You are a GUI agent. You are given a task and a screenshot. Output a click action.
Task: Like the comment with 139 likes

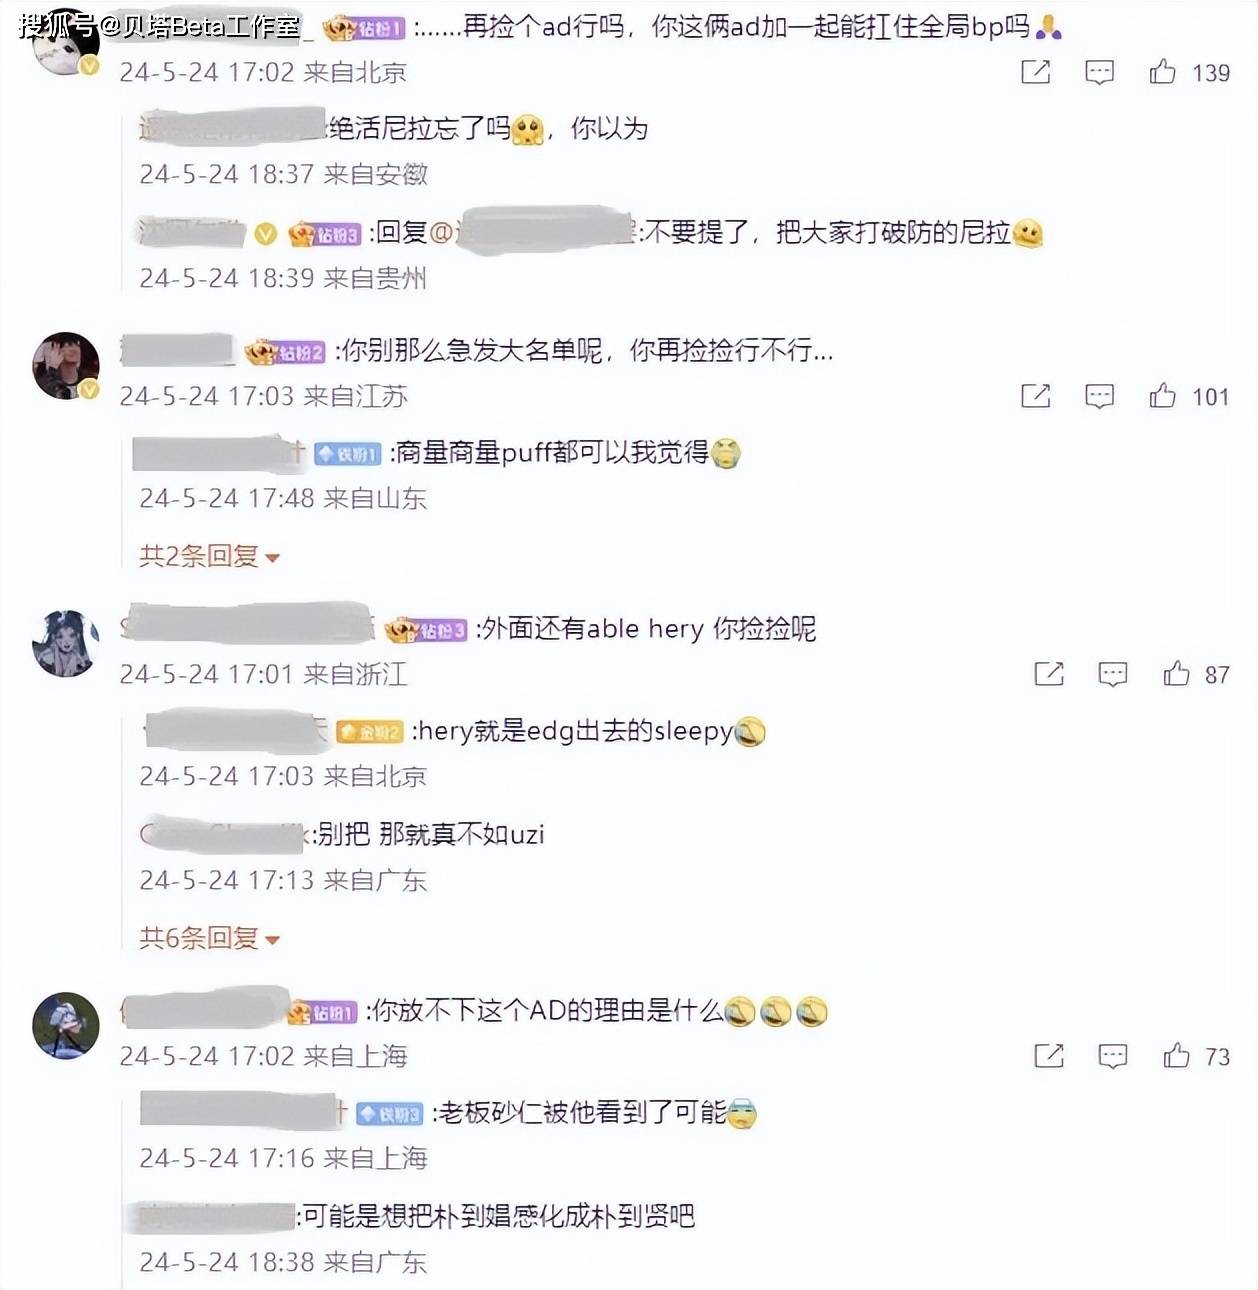(1162, 72)
